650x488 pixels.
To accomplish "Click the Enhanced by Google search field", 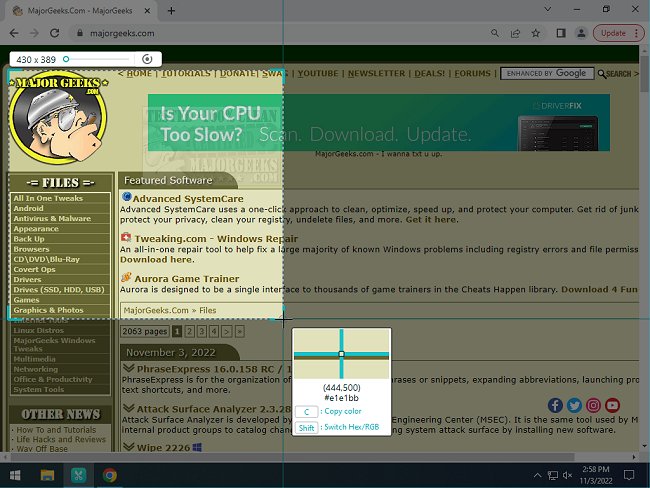I will 547,73.
